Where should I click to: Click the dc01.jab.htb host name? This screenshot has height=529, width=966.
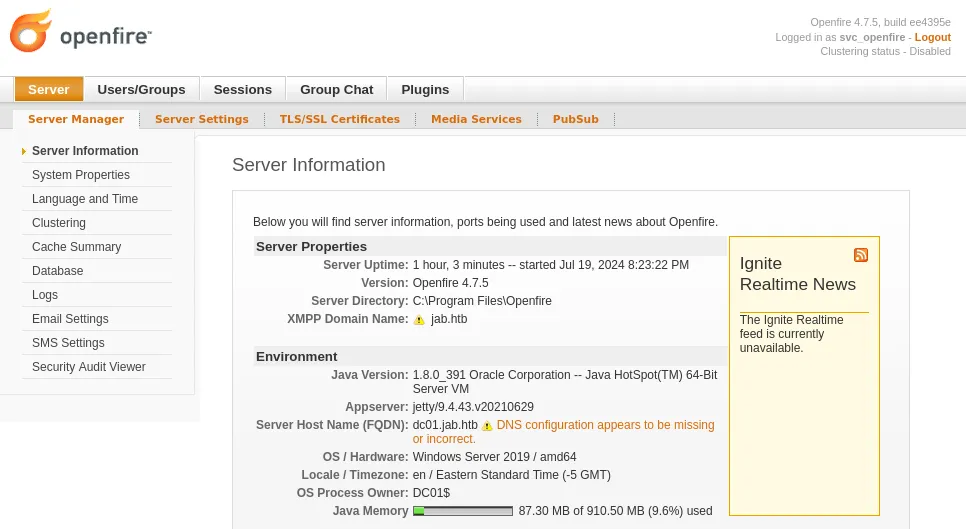(445, 425)
